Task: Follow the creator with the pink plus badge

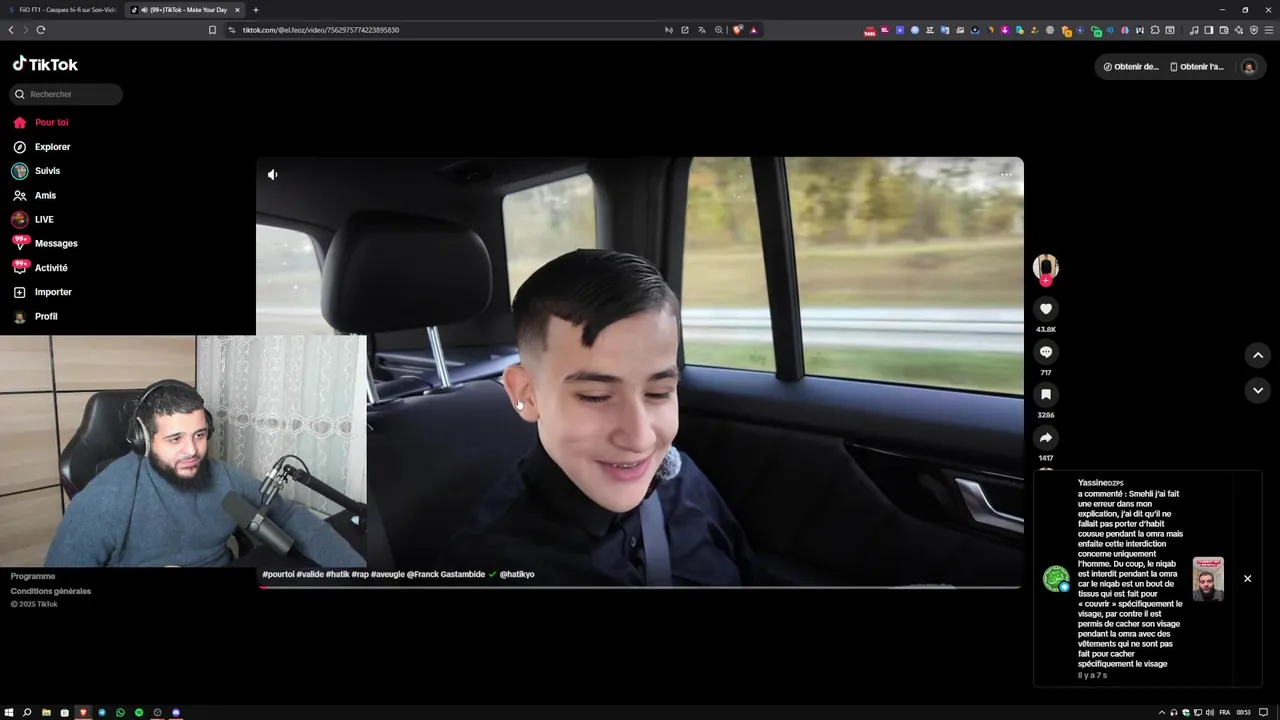Action: tap(1046, 281)
